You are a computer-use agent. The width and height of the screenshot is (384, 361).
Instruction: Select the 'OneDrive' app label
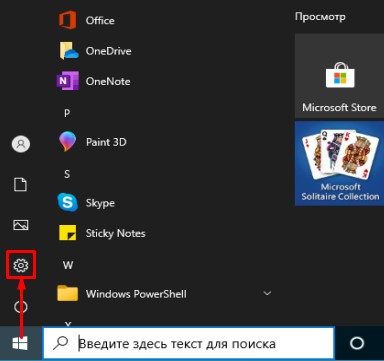coord(108,51)
